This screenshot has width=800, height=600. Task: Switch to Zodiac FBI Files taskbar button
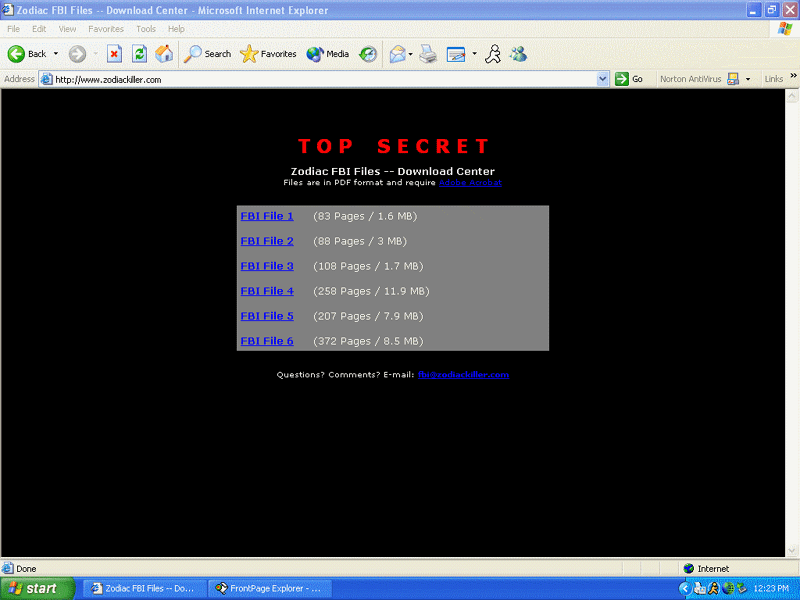coord(144,589)
